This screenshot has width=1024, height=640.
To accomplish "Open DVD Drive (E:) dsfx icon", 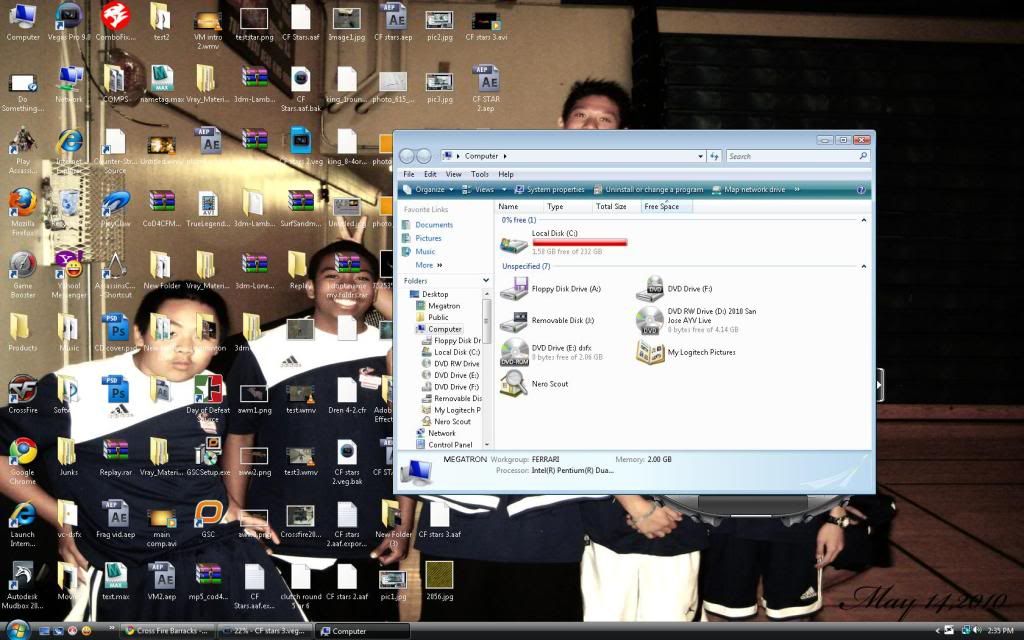I will (x=514, y=351).
